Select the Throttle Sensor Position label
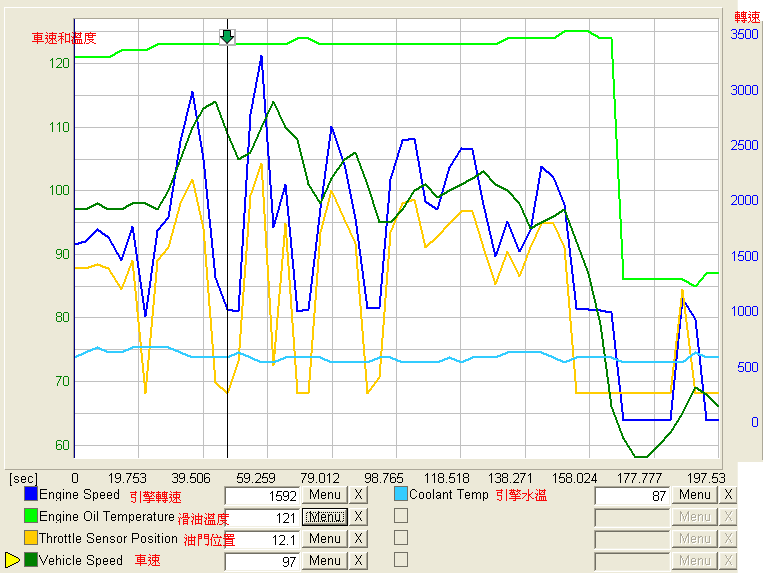The height and width of the screenshot is (573, 766). tap(108, 538)
